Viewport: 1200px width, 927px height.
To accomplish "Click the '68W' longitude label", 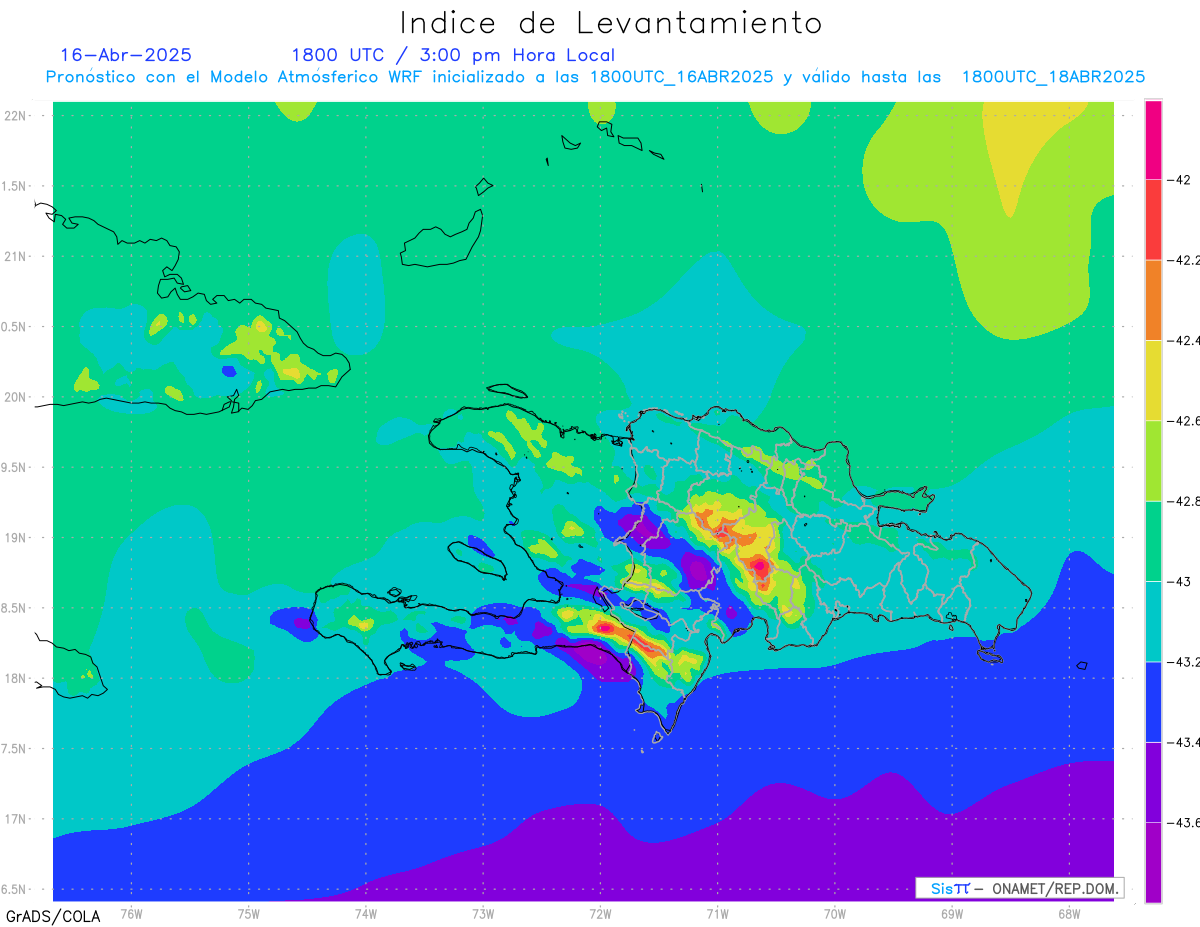I will (x=1069, y=913).
